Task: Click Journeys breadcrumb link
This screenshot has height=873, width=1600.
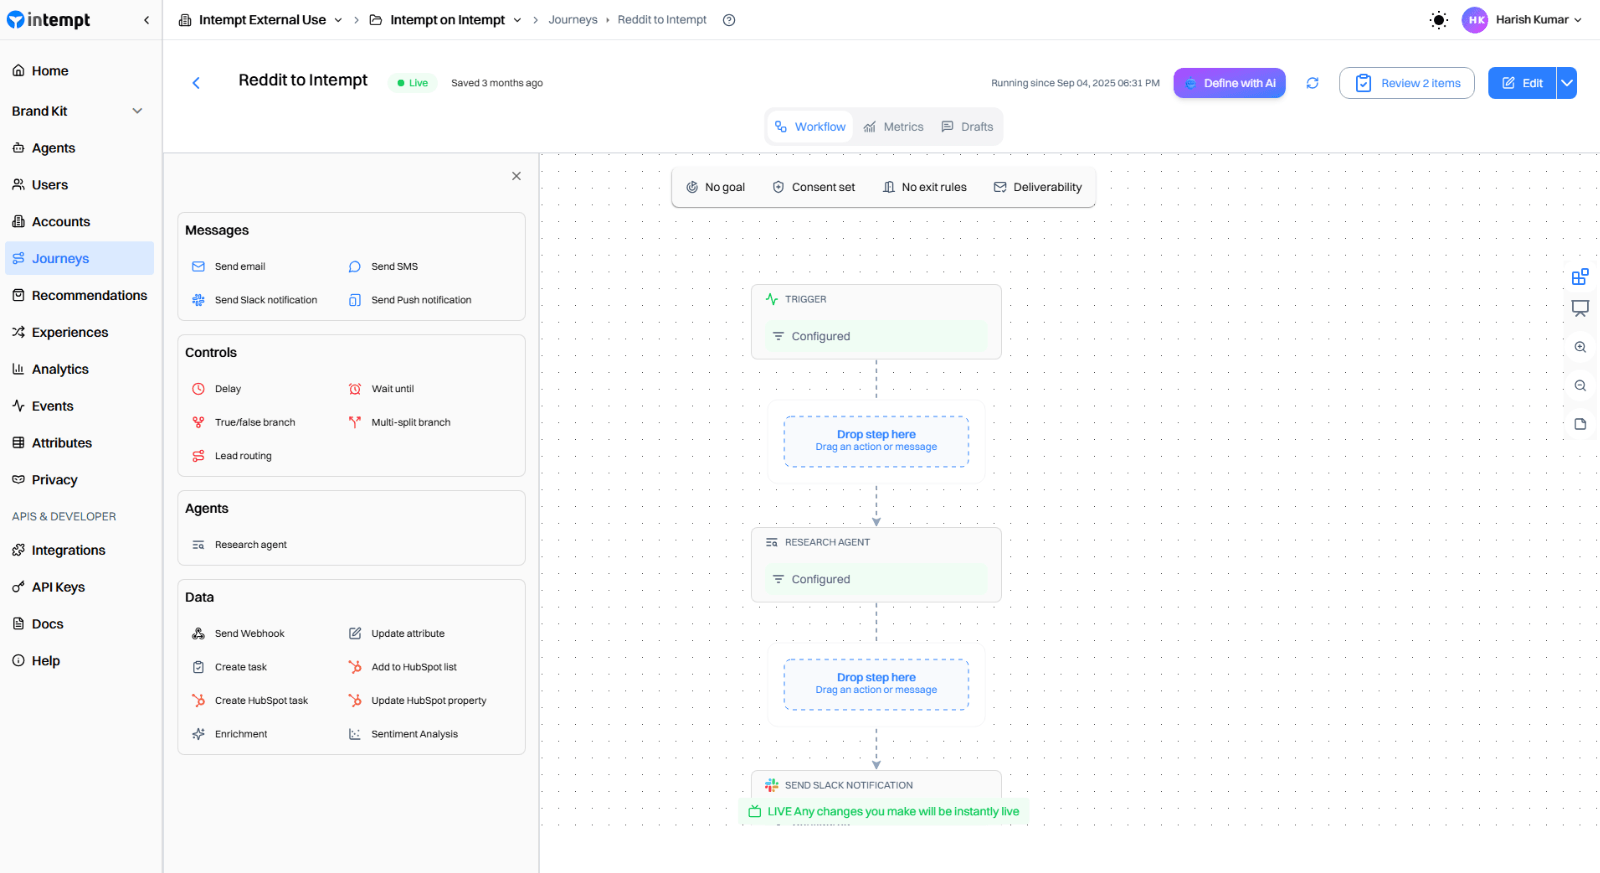Action: [x=573, y=20]
